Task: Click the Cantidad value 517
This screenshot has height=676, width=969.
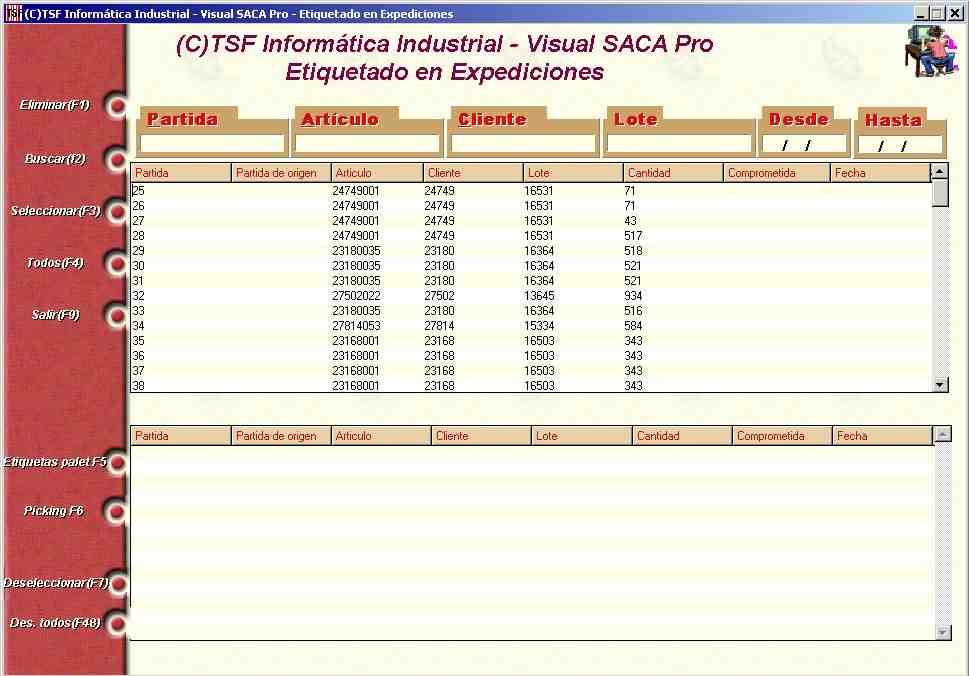Action: click(633, 236)
